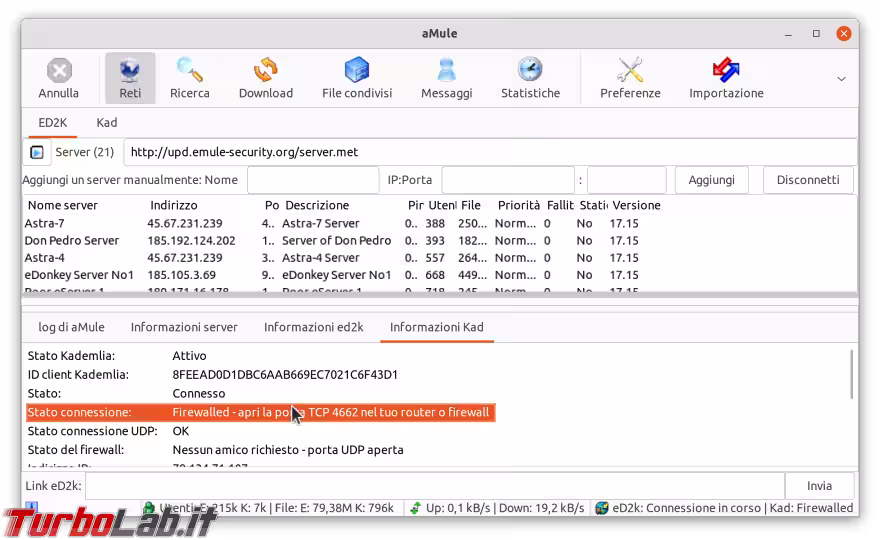
Task: Maximize the aMule window
Action: [x=816, y=34]
